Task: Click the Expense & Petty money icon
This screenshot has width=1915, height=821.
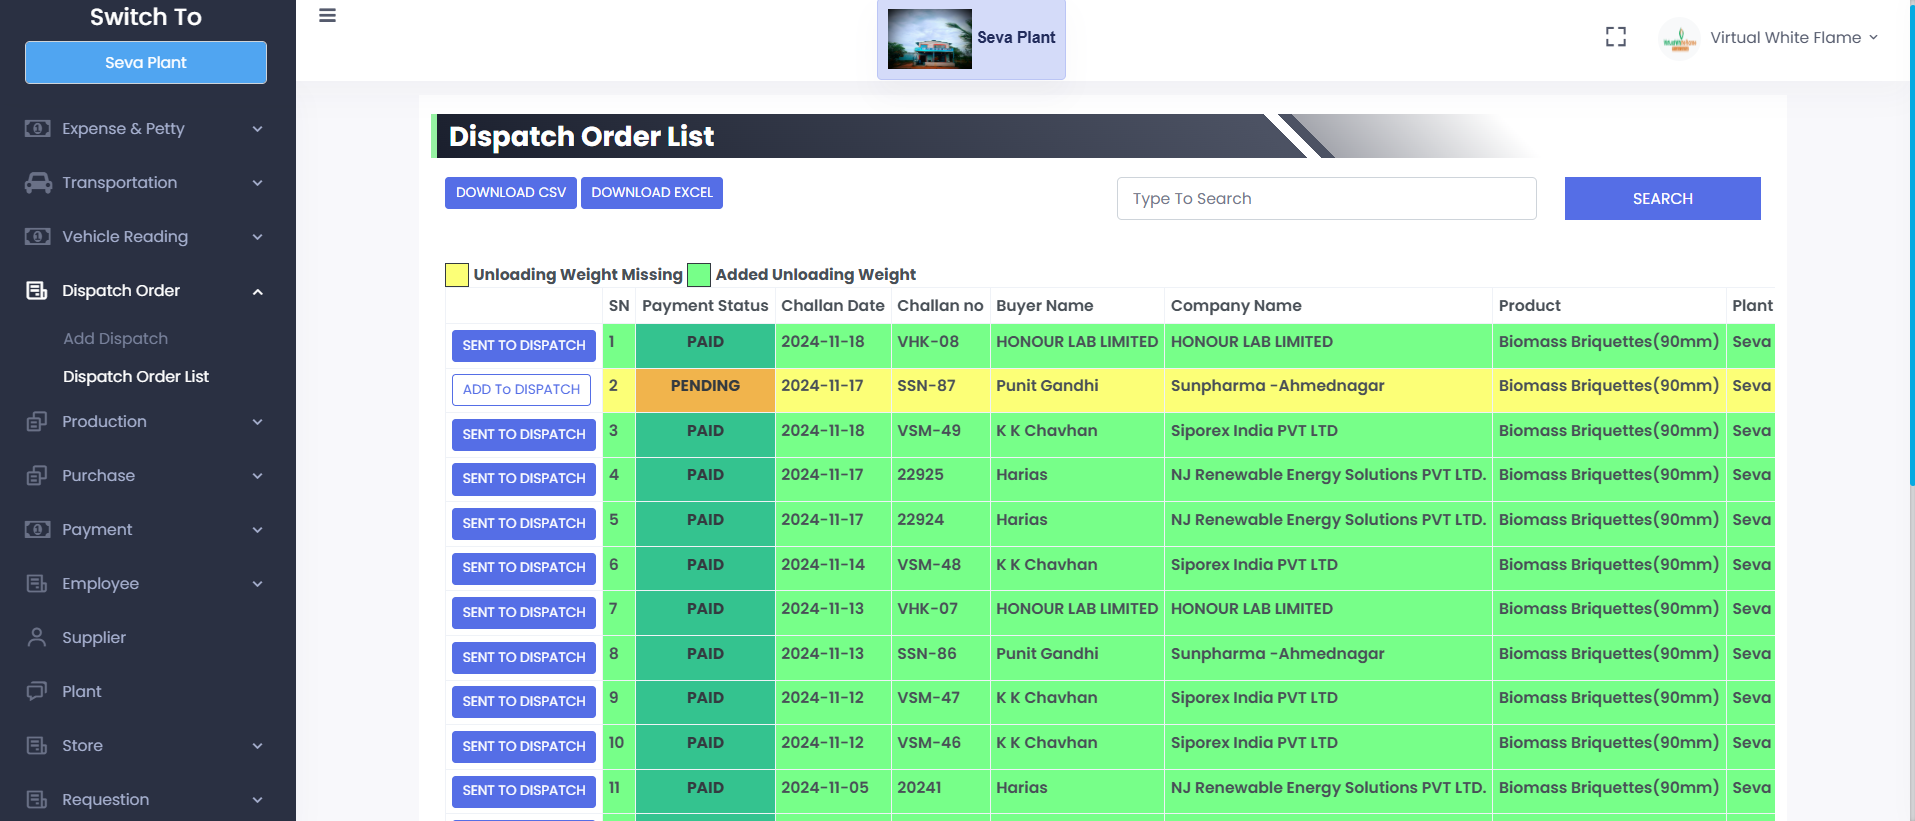Action: click(x=38, y=129)
